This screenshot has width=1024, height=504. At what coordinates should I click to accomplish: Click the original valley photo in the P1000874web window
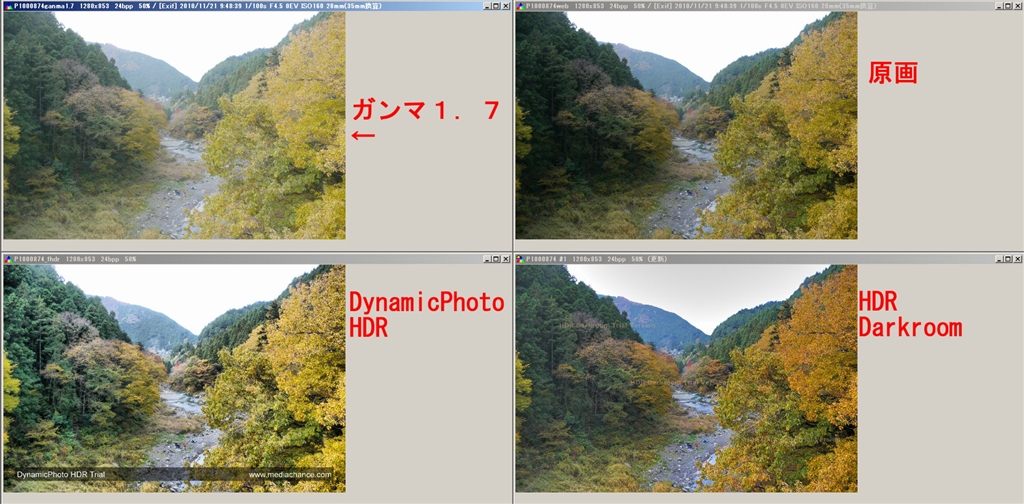686,125
